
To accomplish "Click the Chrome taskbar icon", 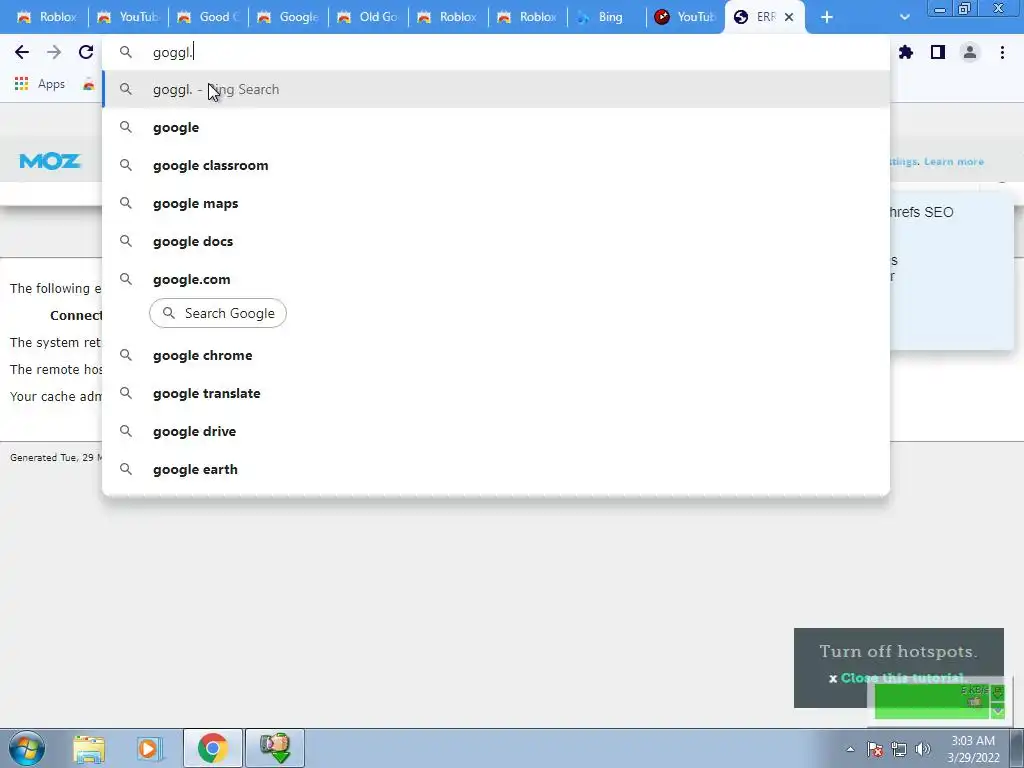I will [213, 748].
